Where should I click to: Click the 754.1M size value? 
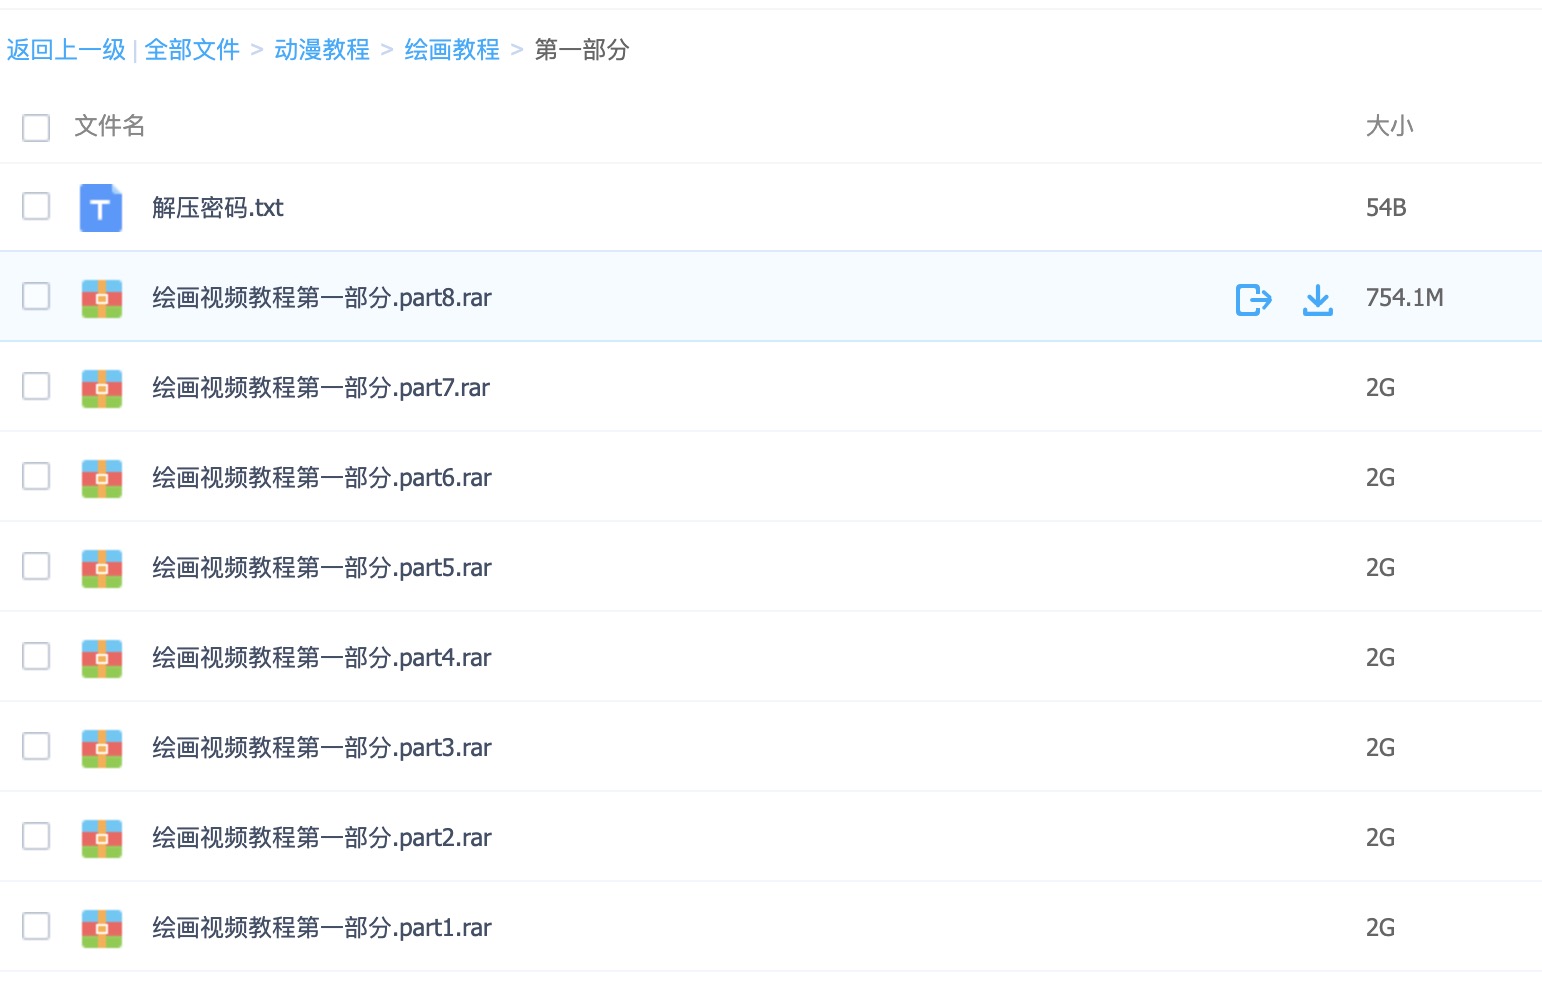[1405, 298]
